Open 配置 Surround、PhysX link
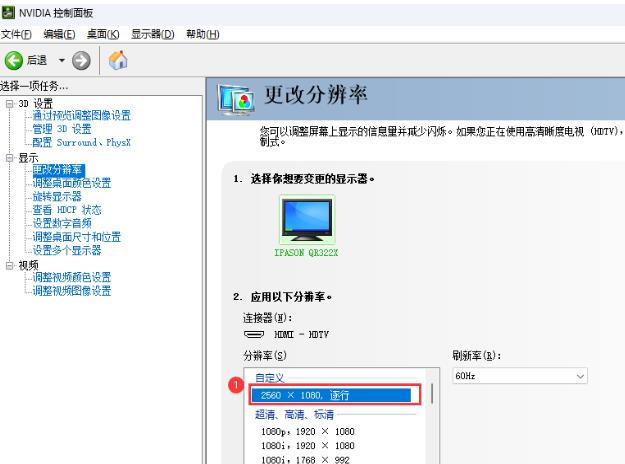625x464 pixels. pos(82,142)
